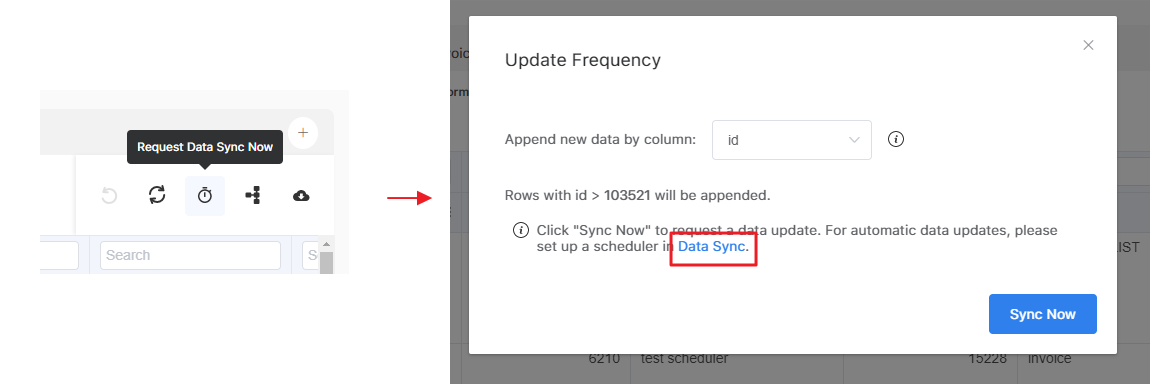The image size is (1150, 384).
Task: Click the cloud download icon
Action: pos(301,196)
